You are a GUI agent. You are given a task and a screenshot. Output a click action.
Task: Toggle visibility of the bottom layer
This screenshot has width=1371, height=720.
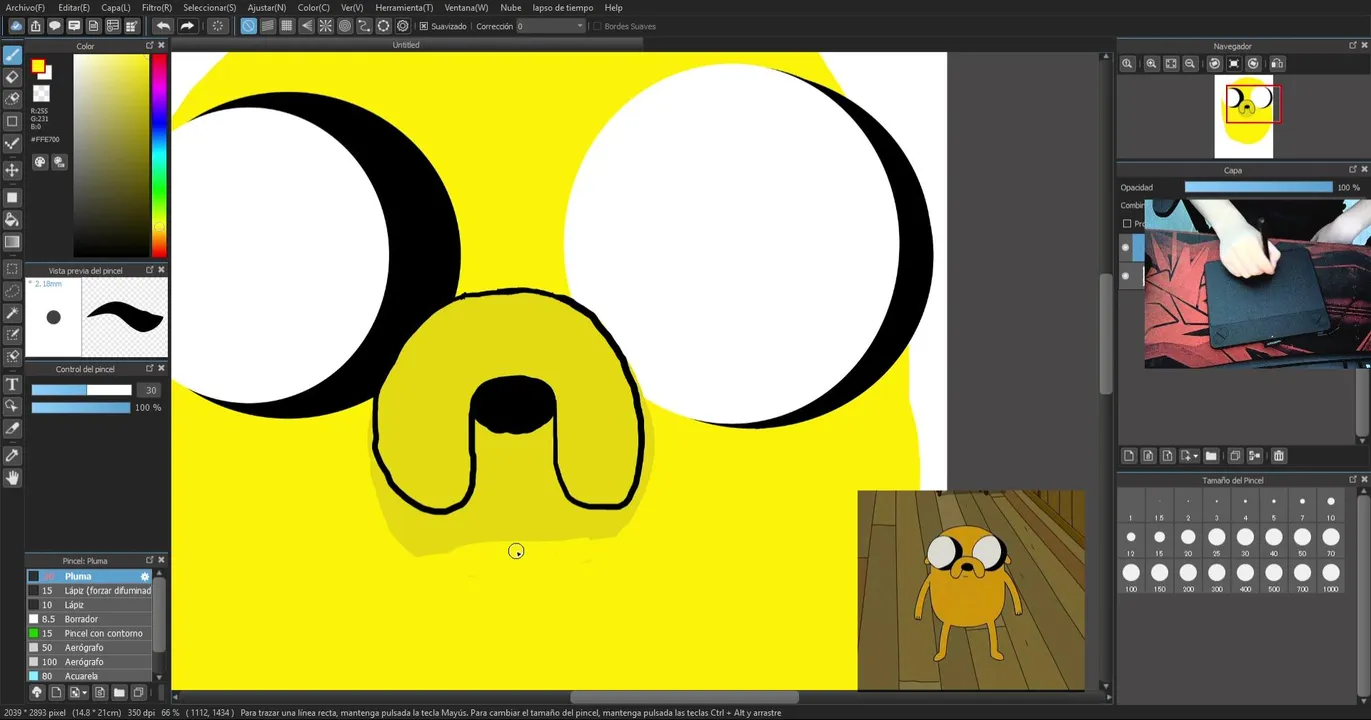(x=1125, y=275)
